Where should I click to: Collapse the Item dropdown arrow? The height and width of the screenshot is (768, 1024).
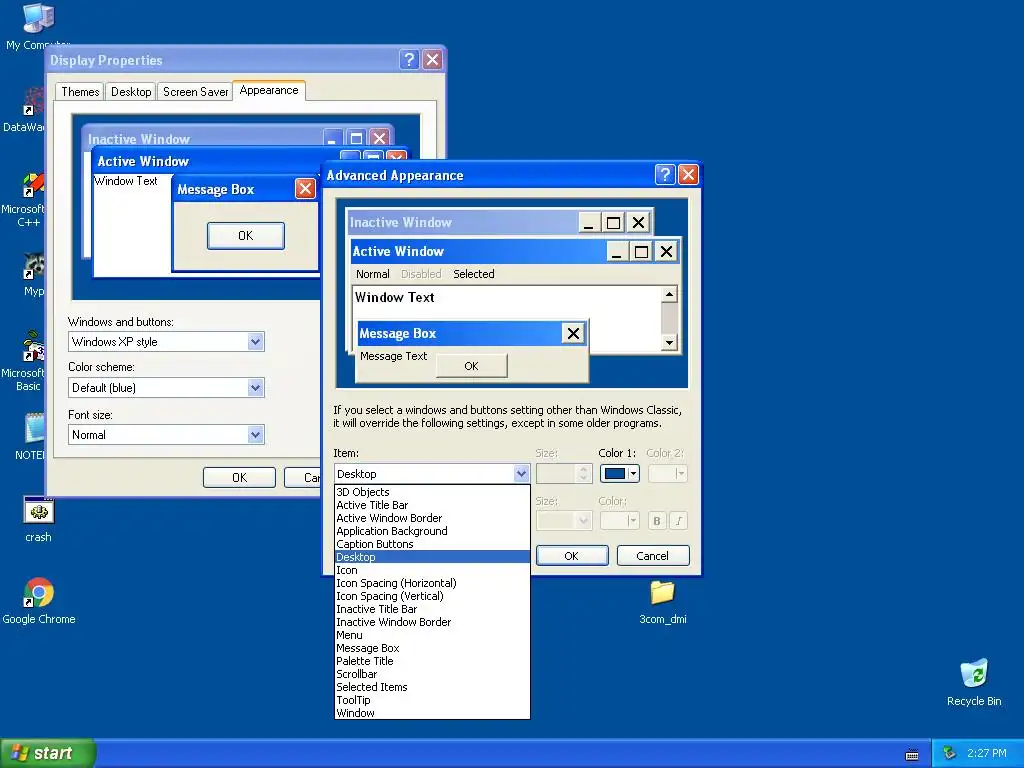coord(520,473)
